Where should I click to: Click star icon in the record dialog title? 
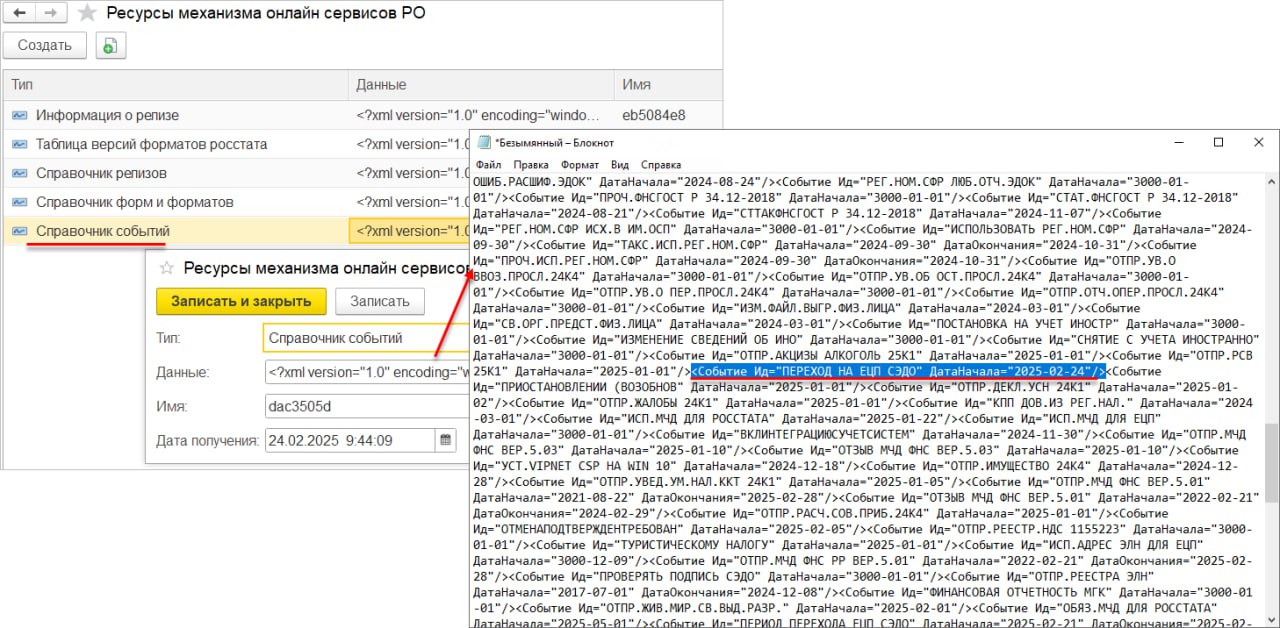(x=166, y=267)
